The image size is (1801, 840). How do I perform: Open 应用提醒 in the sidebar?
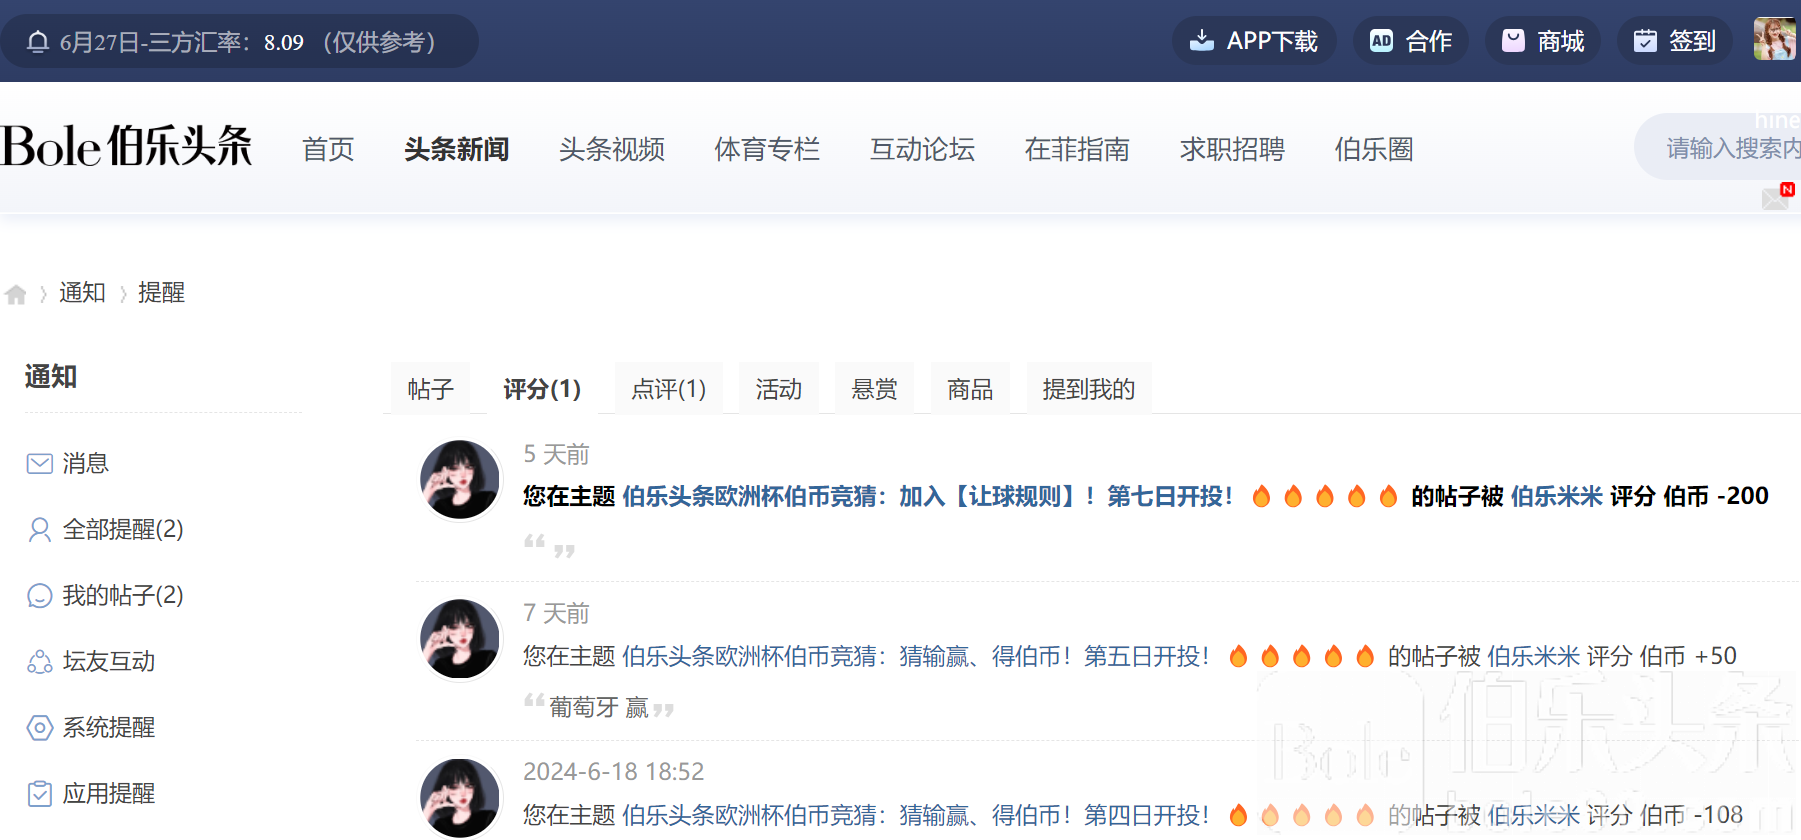pyautogui.click(x=109, y=793)
